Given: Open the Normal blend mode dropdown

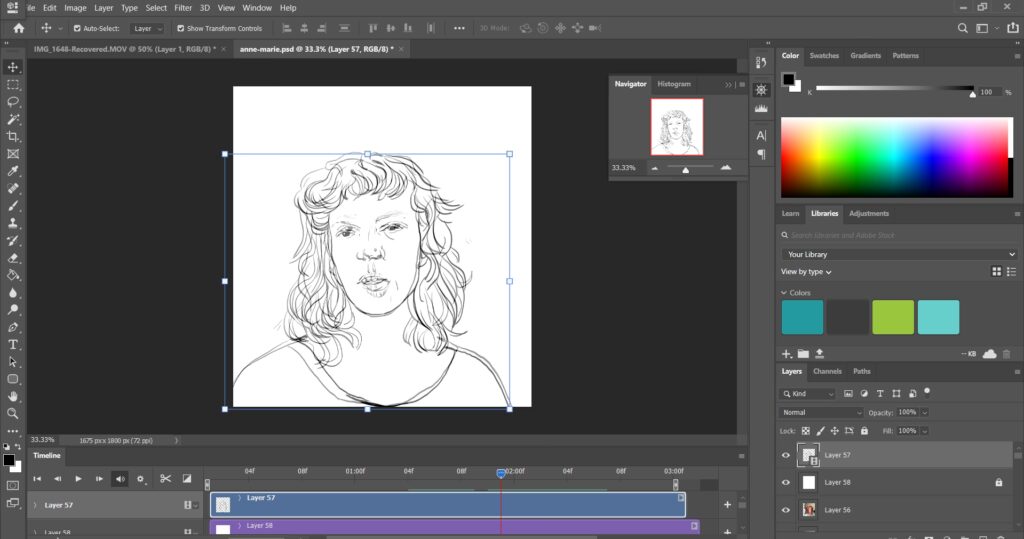Looking at the screenshot, I should [821, 412].
